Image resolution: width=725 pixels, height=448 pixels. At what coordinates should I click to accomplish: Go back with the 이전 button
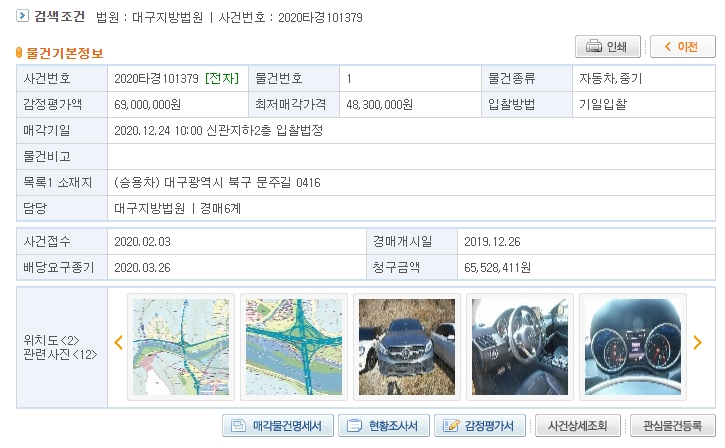click(x=682, y=47)
